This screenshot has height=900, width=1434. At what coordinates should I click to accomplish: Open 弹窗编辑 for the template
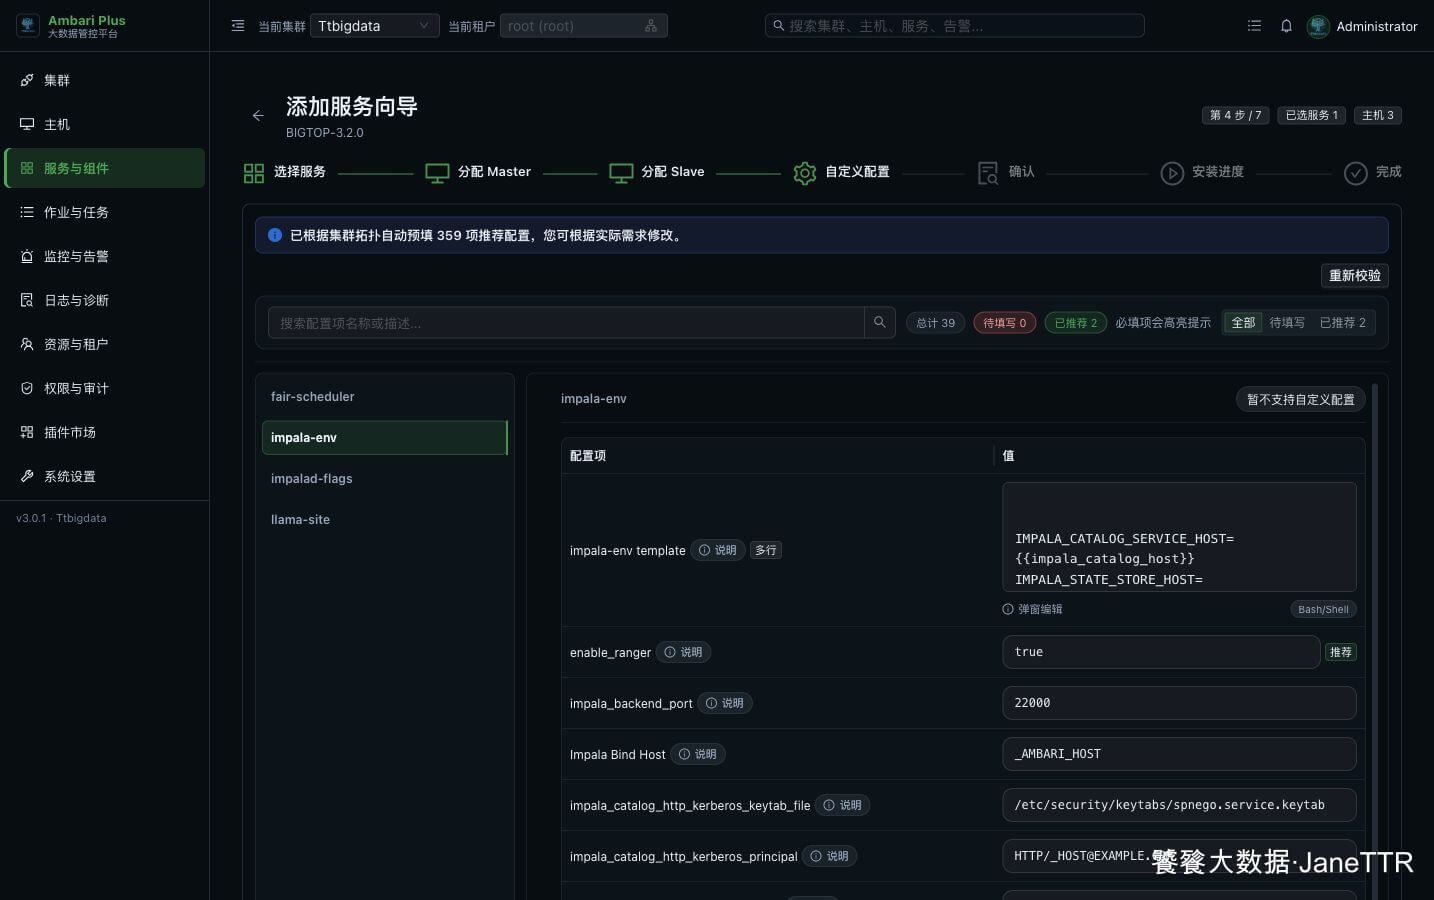click(1033, 609)
